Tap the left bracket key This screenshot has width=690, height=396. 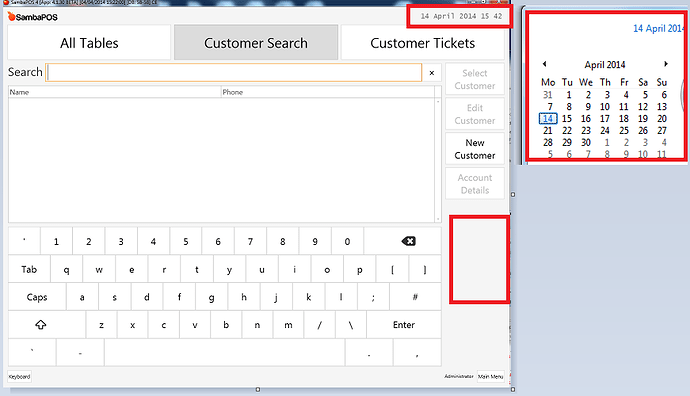click(392, 269)
